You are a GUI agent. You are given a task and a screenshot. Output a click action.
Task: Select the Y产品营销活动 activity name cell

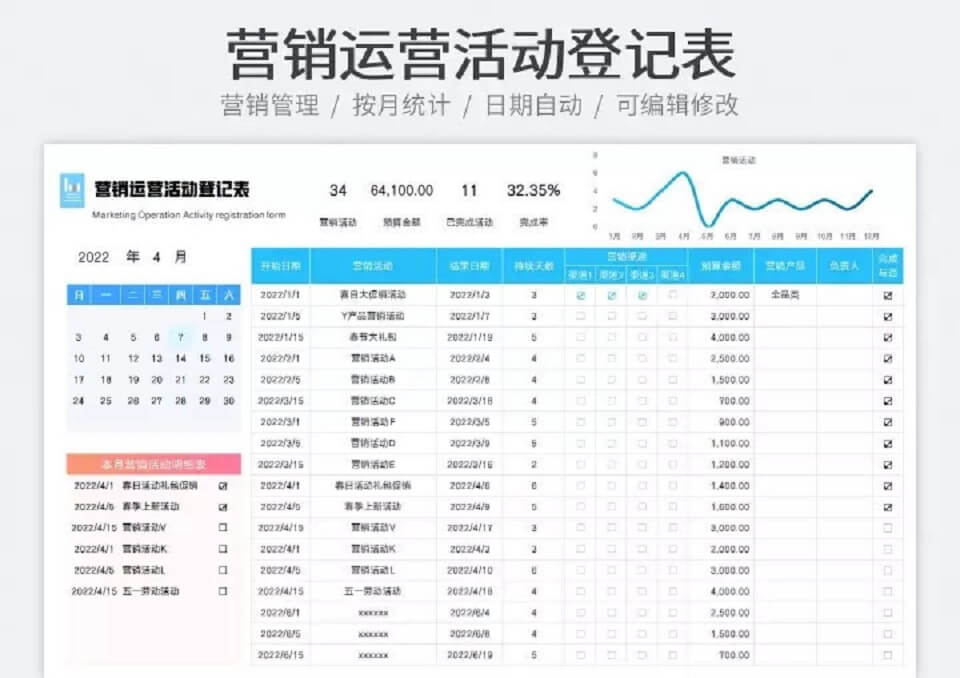(373, 317)
